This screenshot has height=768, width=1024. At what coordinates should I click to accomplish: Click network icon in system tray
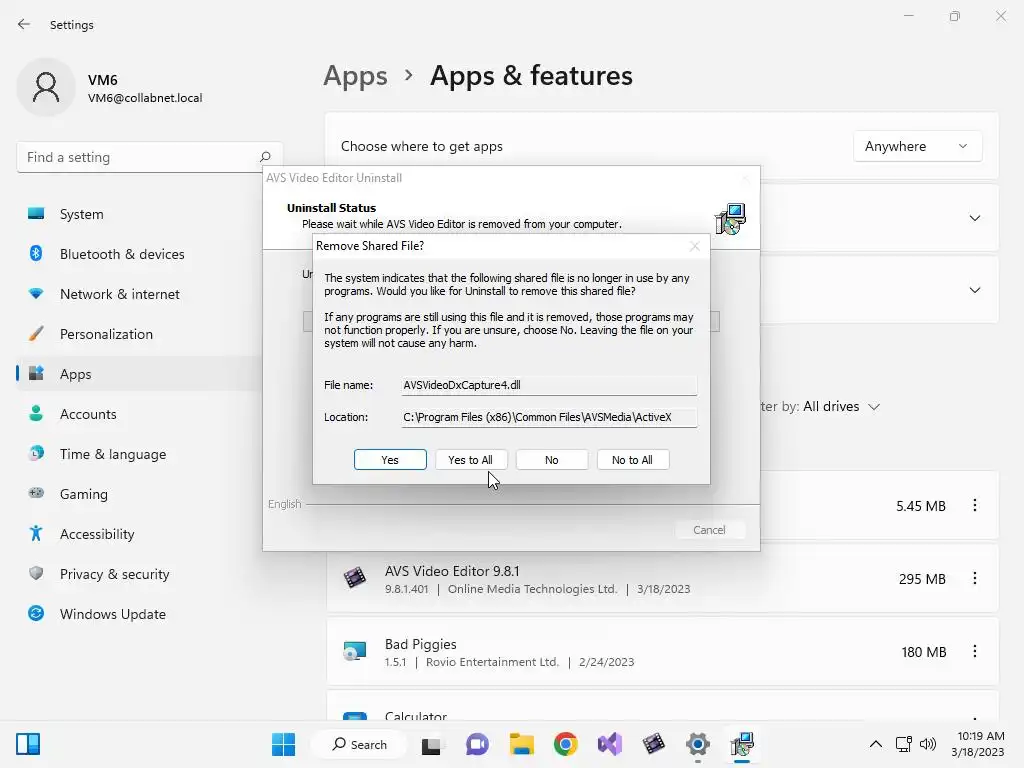point(904,744)
